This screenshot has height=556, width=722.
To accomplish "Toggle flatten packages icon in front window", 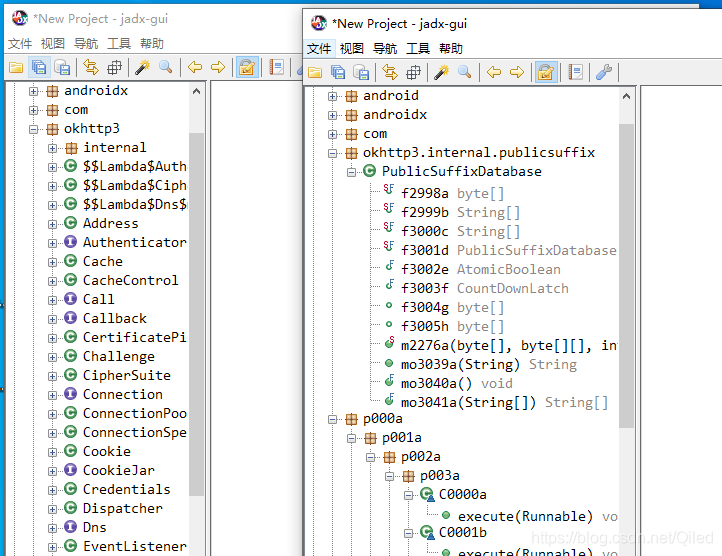I will 413,72.
